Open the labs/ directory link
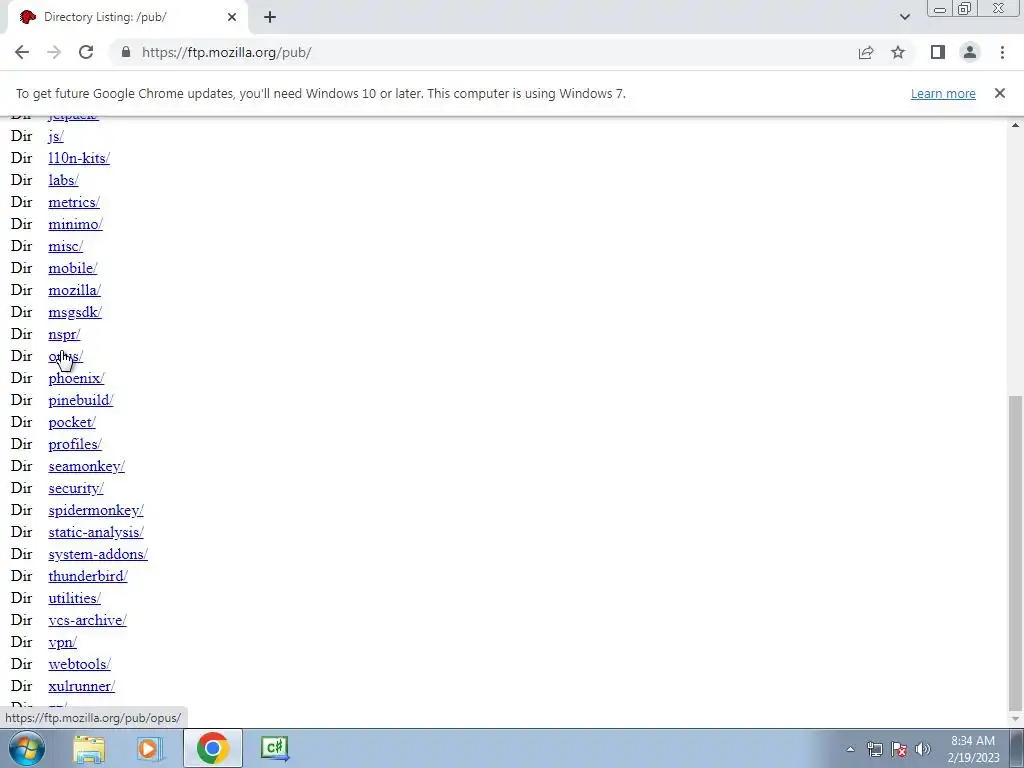Image resolution: width=1024 pixels, height=768 pixels. [63, 180]
